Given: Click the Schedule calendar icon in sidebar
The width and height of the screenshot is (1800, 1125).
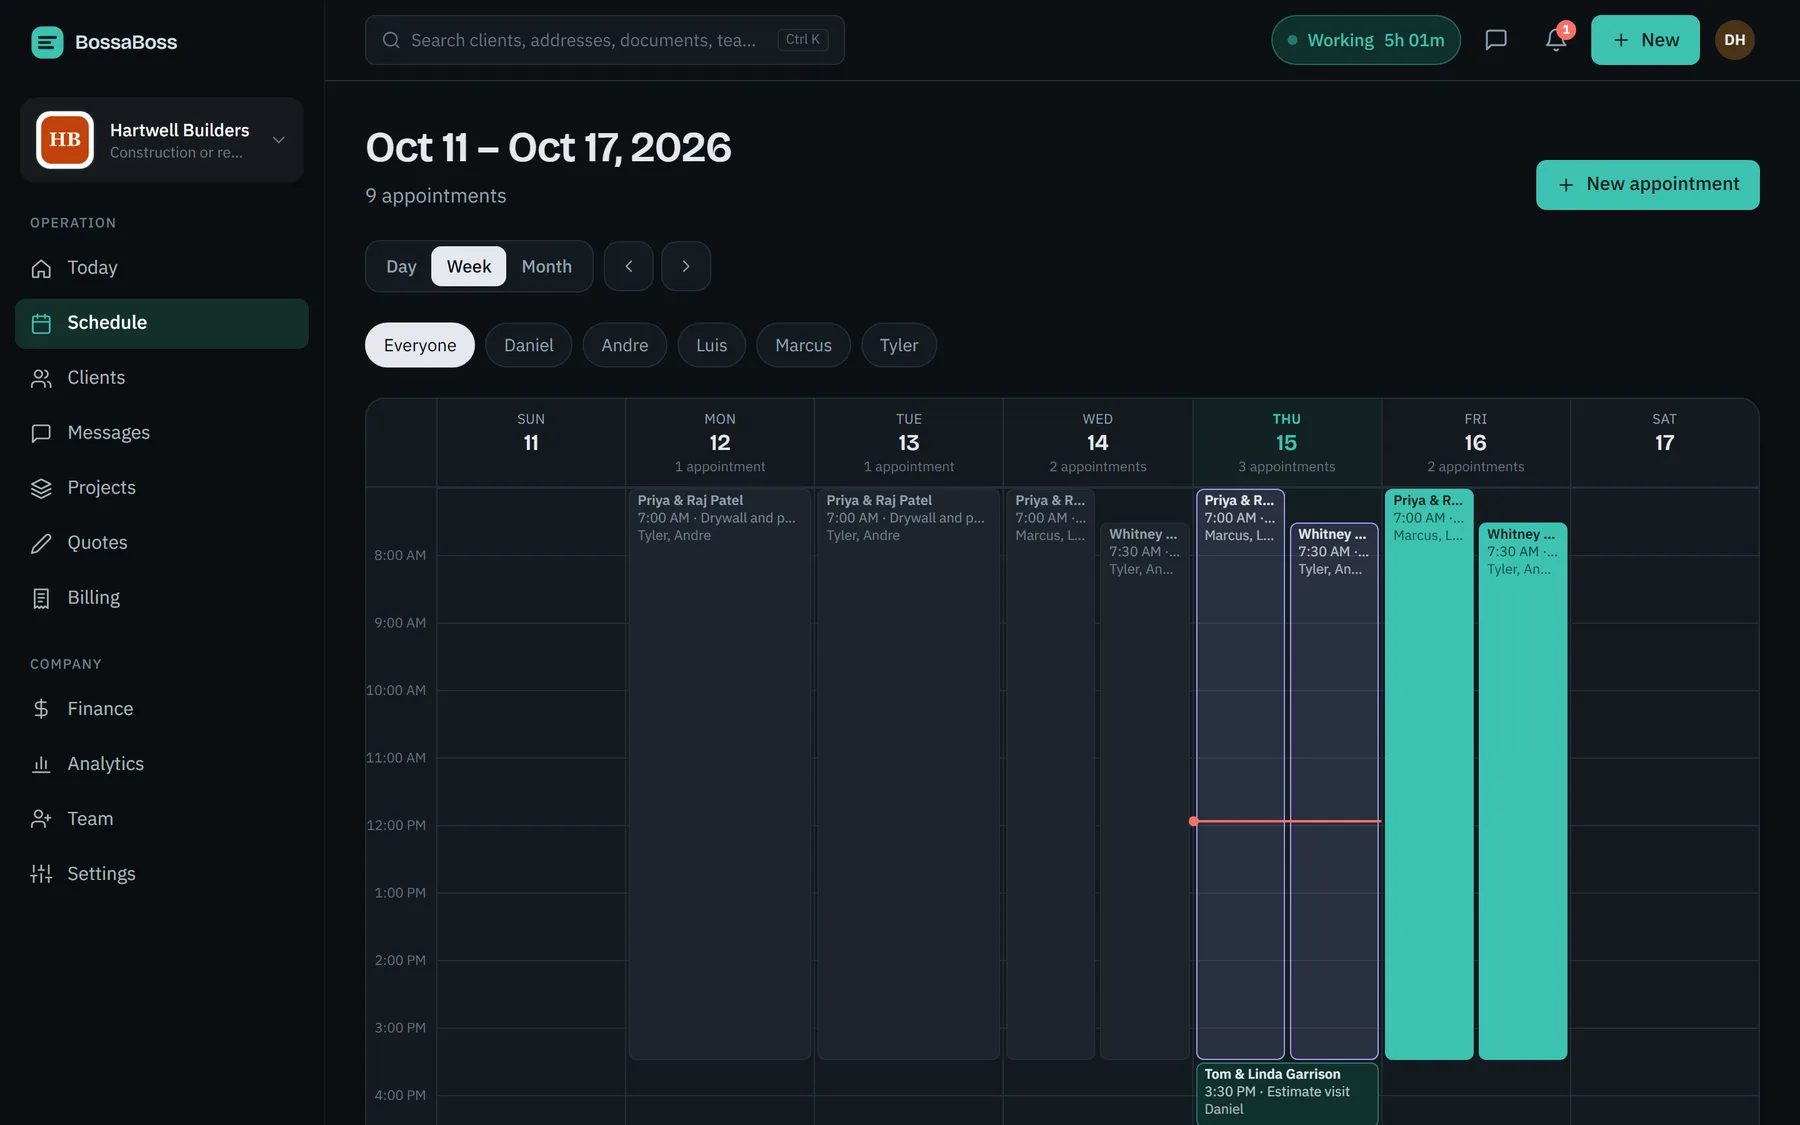Looking at the screenshot, I should click(x=41, y=323).
